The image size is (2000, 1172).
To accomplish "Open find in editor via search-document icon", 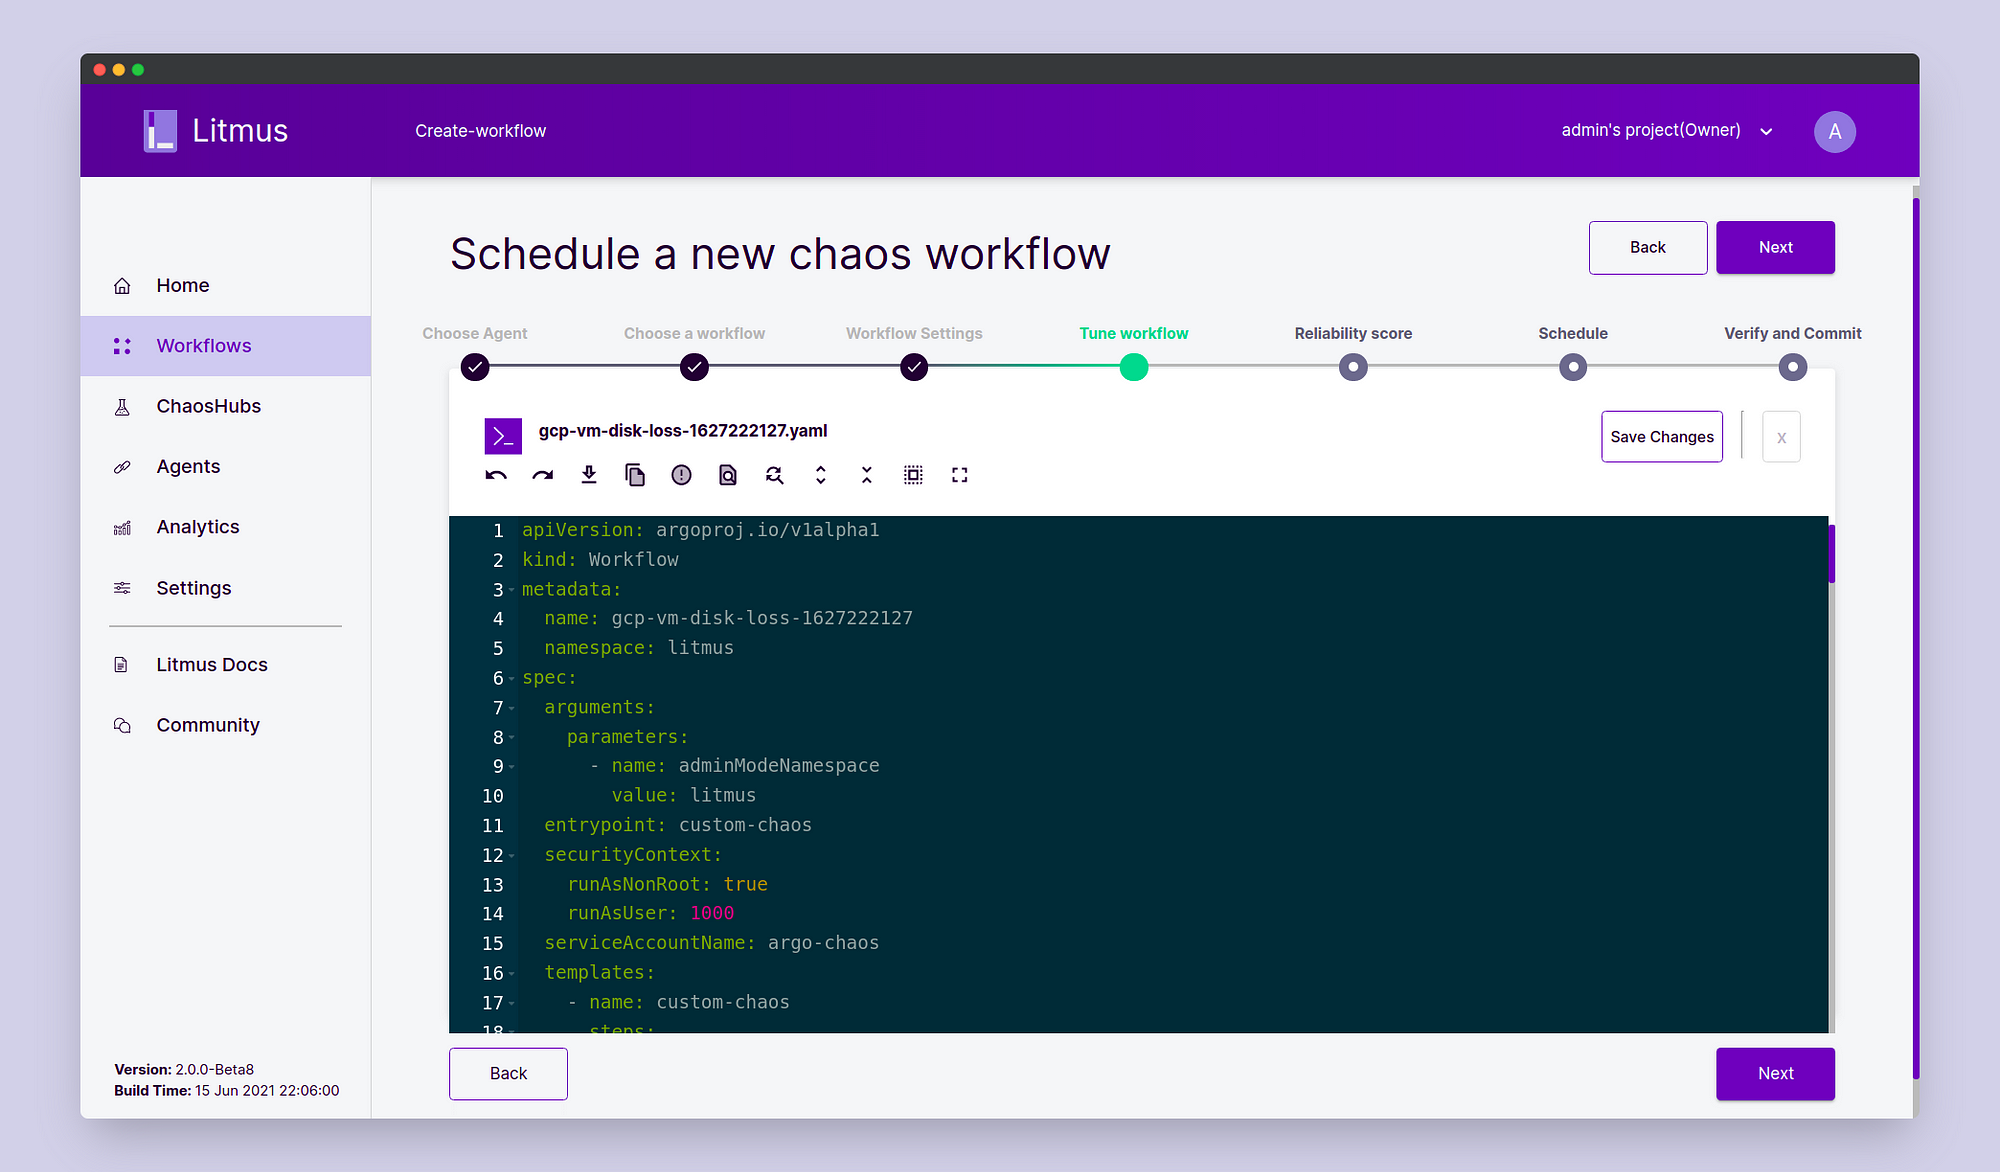I will tap(728, 475).
